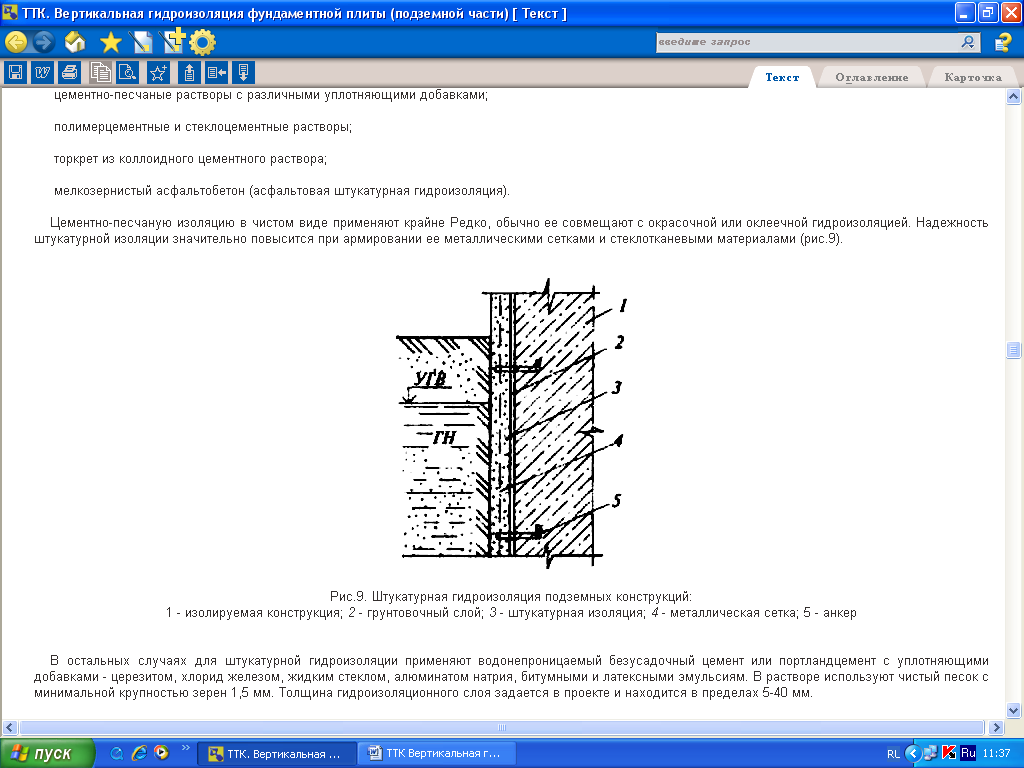
Task: Print the document with the printer icon
Action: point(69,72)
